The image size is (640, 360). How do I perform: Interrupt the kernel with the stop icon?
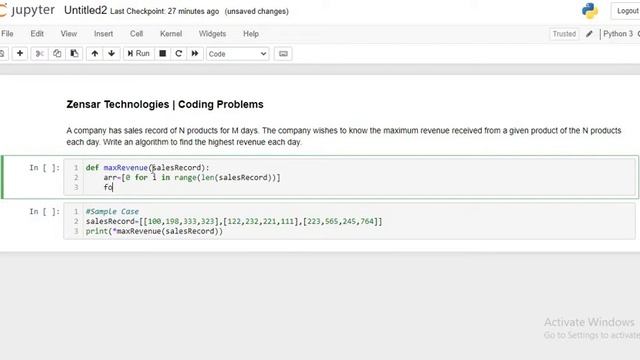pyautogui.click(x=162, y=53)
